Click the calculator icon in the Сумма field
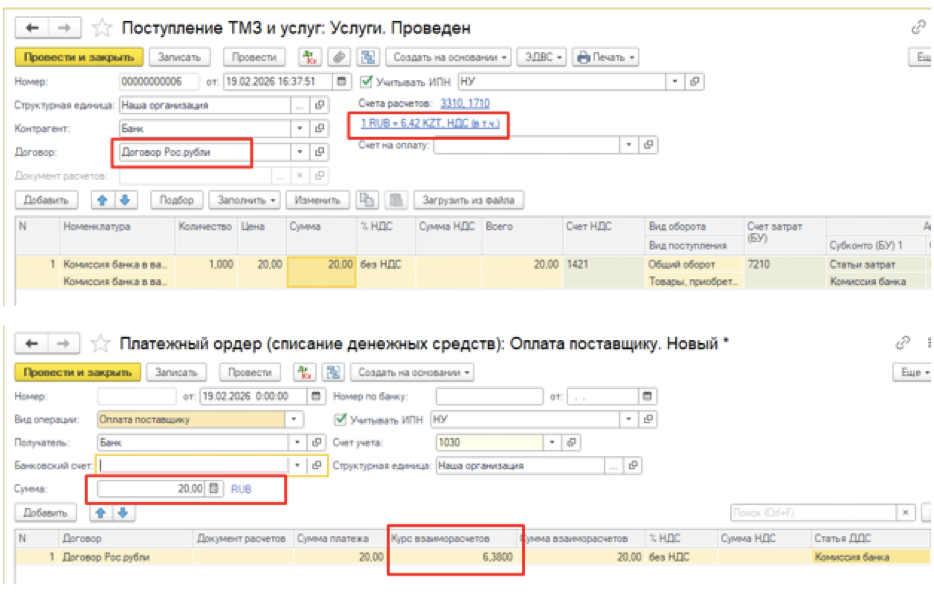 213,489
